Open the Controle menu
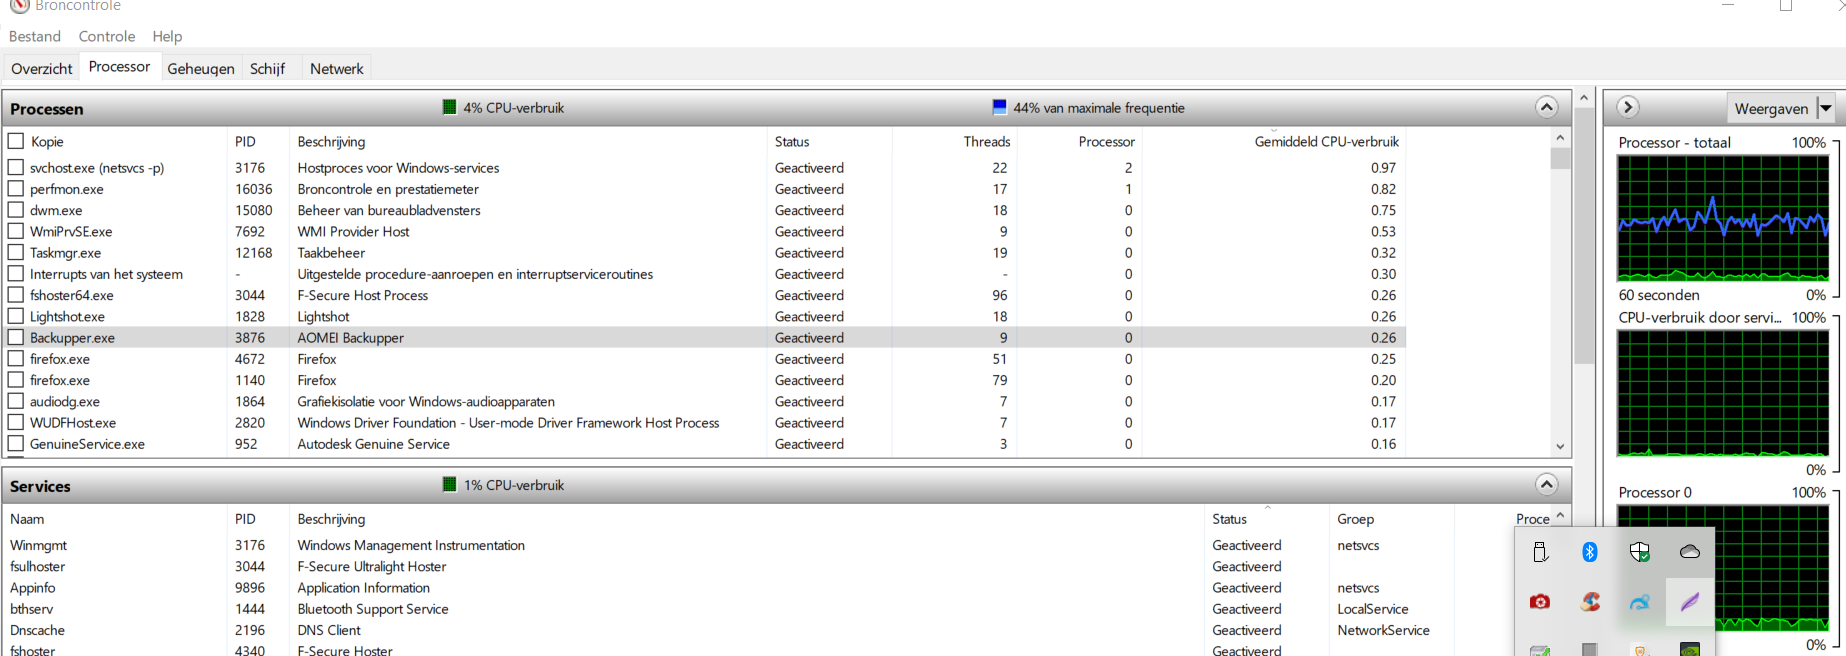Viewport: 1846px width, 656px height. 107,36
